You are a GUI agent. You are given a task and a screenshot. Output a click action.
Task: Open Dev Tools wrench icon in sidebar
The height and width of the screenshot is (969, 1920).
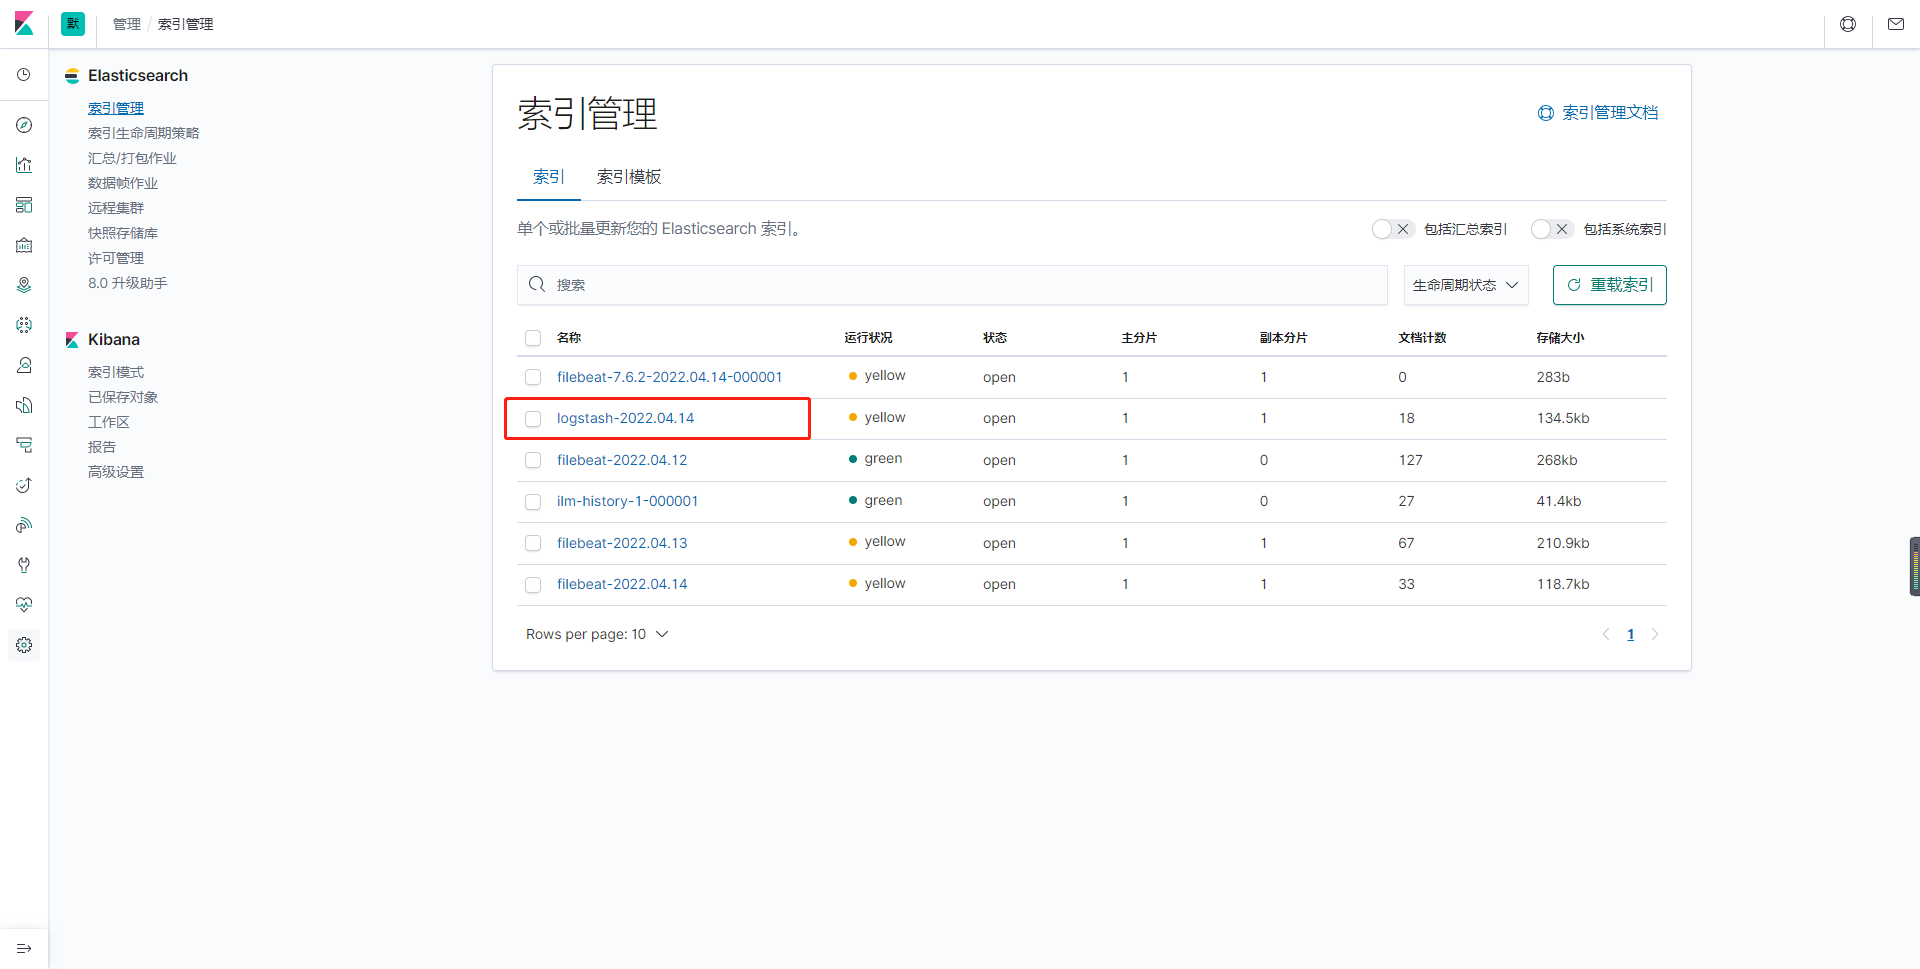click(24, 565)
